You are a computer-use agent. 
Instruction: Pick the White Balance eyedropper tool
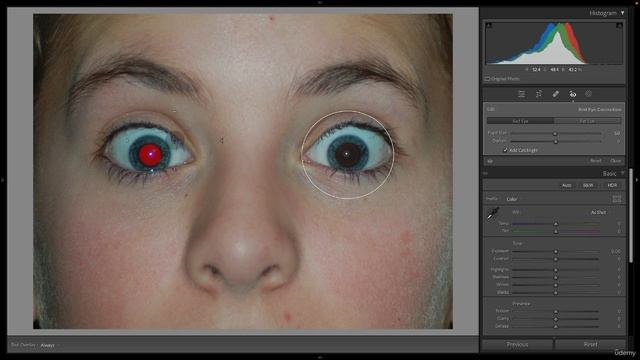(x=493, y=213)
